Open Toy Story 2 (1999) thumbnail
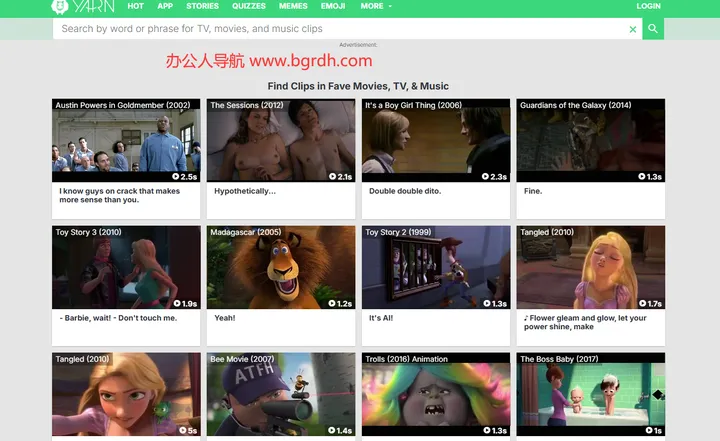The image size is (720, 441). (x=436, y=267)
